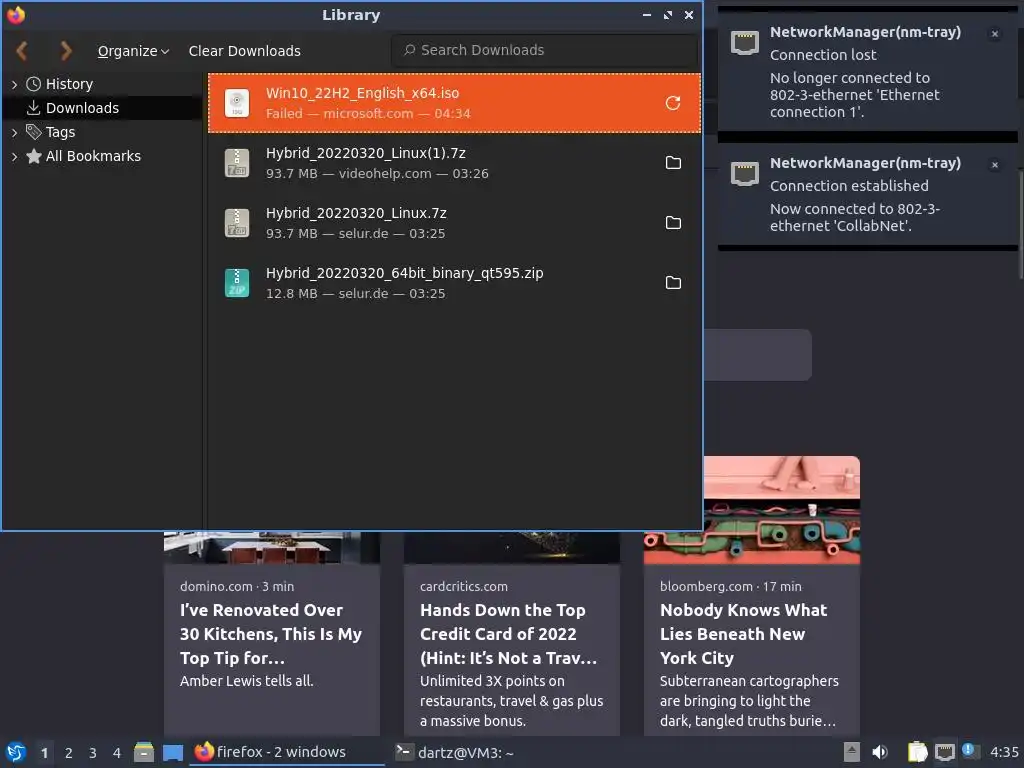Click "93.7 MB — selur.de — 03:25" details
The image size is (1024, 768).
coord(355,234)
